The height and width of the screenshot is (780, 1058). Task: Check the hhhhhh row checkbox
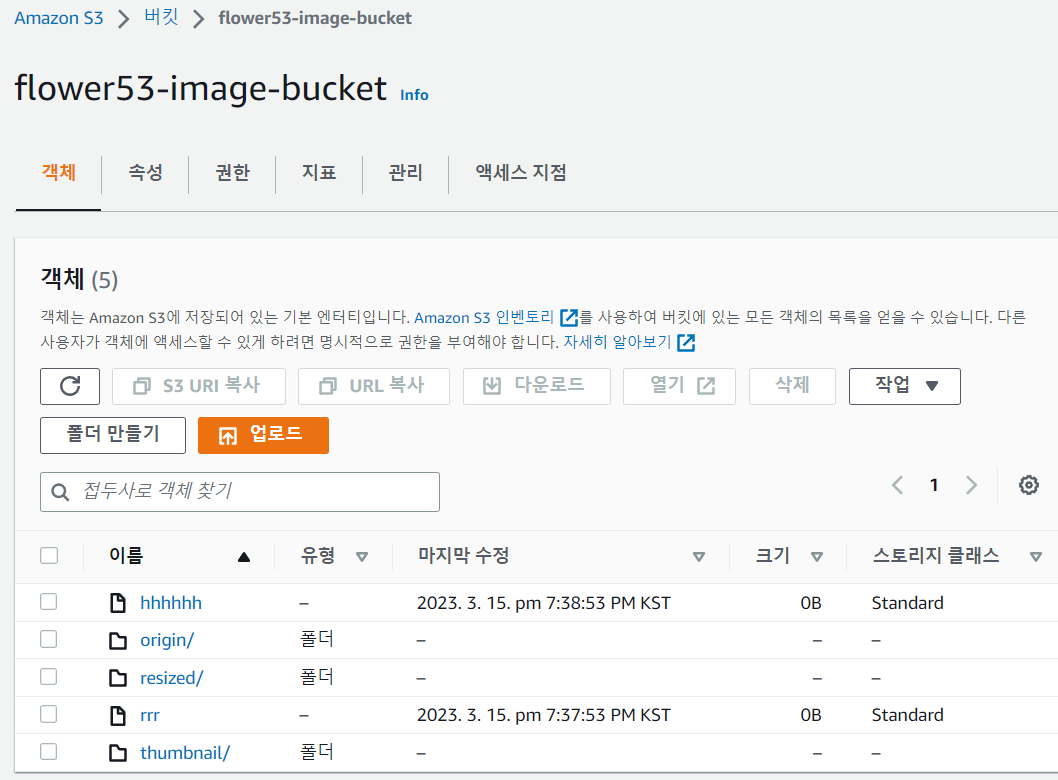point(49,601)
